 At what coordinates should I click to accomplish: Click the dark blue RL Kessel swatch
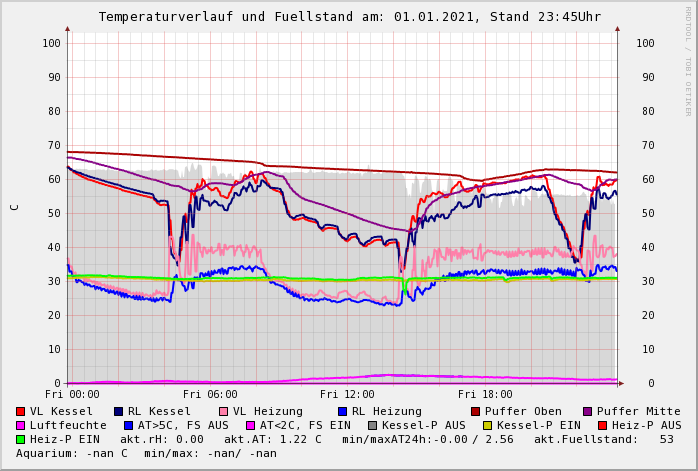(118, 411)
